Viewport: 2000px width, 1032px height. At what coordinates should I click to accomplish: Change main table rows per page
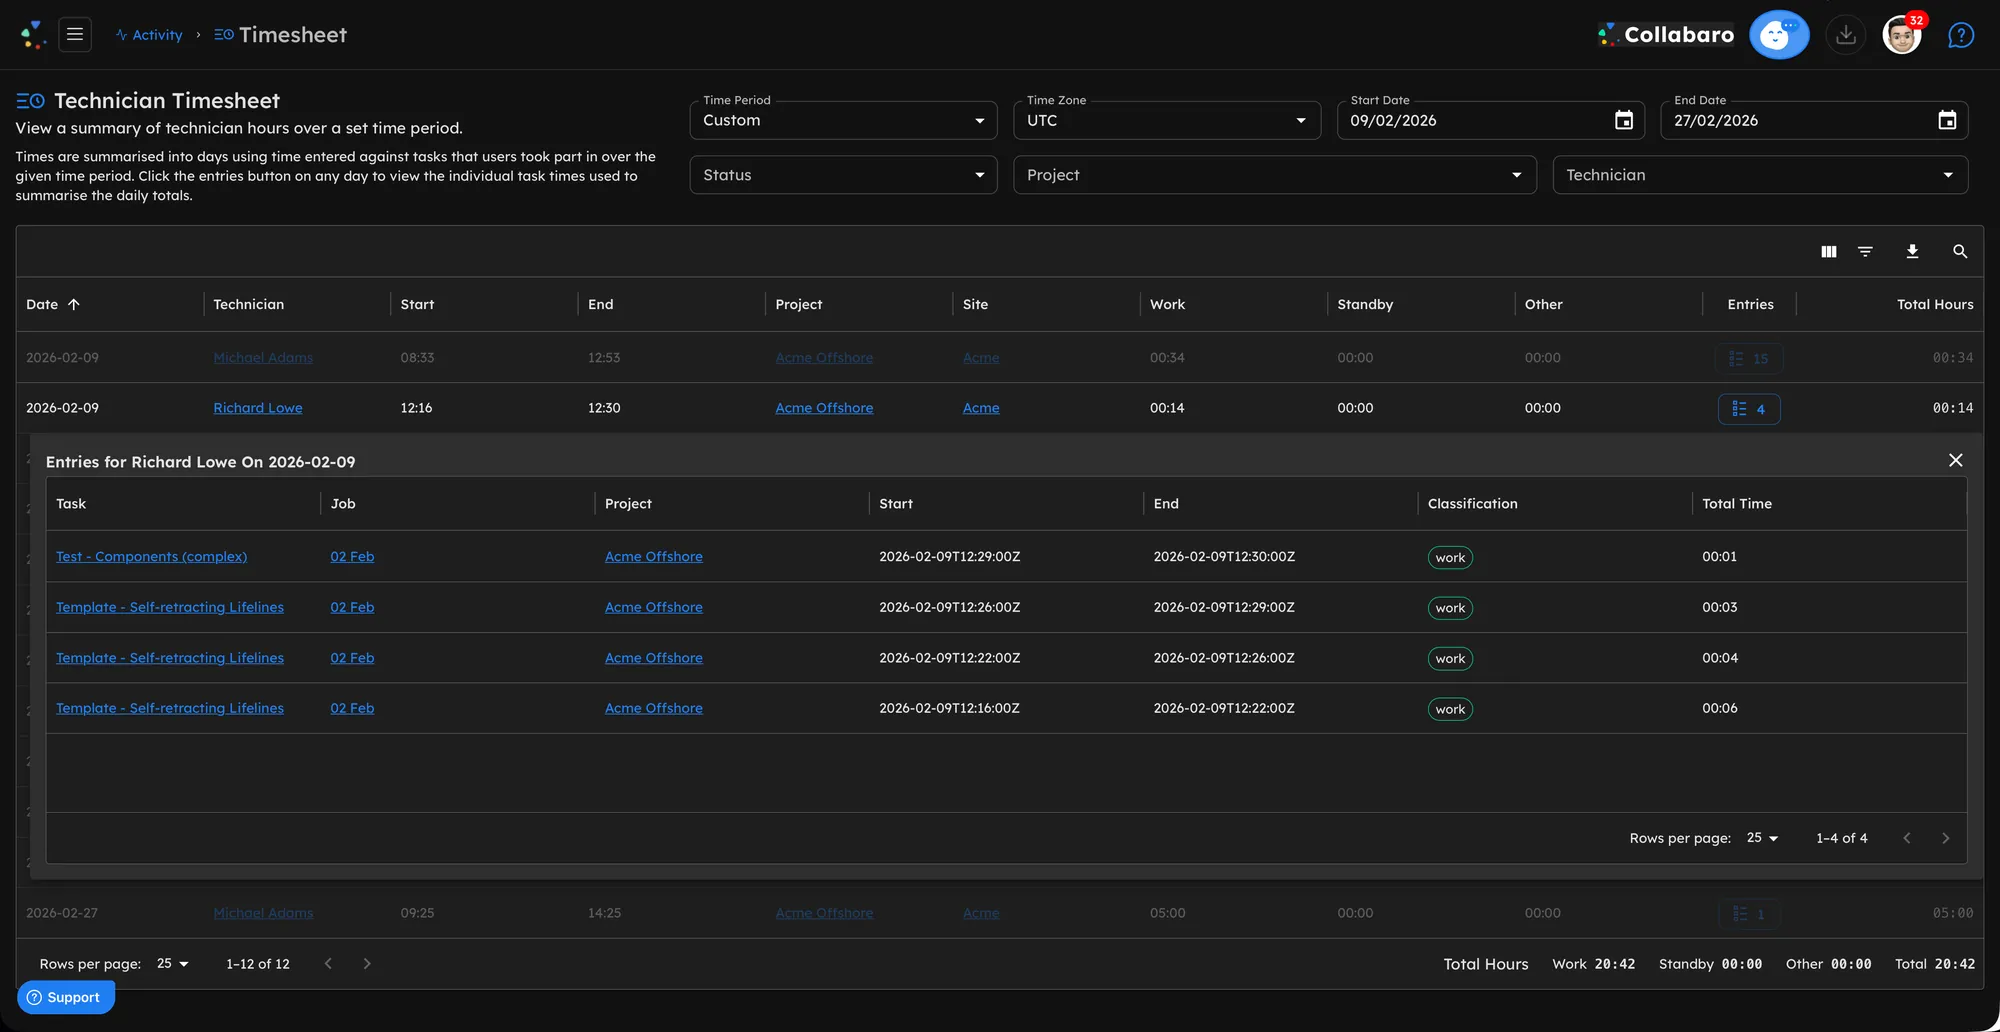(x=172, y=964)
